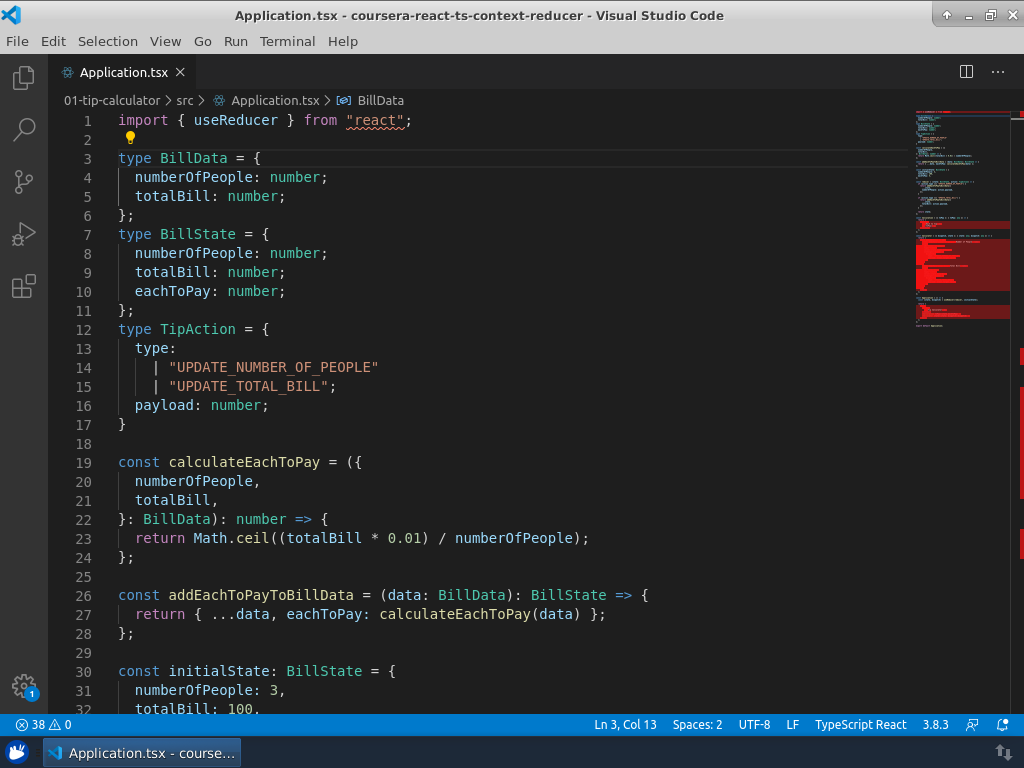Click the minimap code overview
Viewport: 1024px width, 768px height.
point(962,220)
